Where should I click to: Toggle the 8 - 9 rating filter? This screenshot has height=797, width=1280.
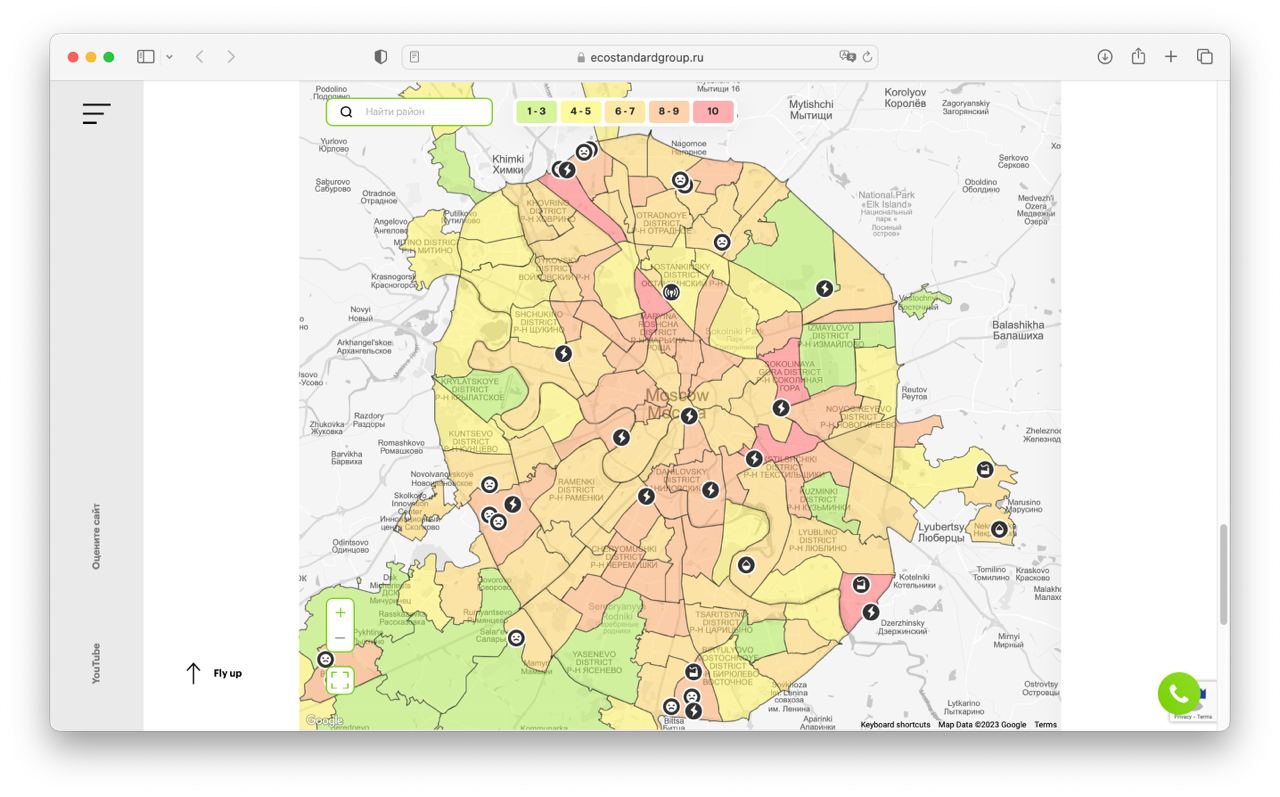tap(669, 112)
